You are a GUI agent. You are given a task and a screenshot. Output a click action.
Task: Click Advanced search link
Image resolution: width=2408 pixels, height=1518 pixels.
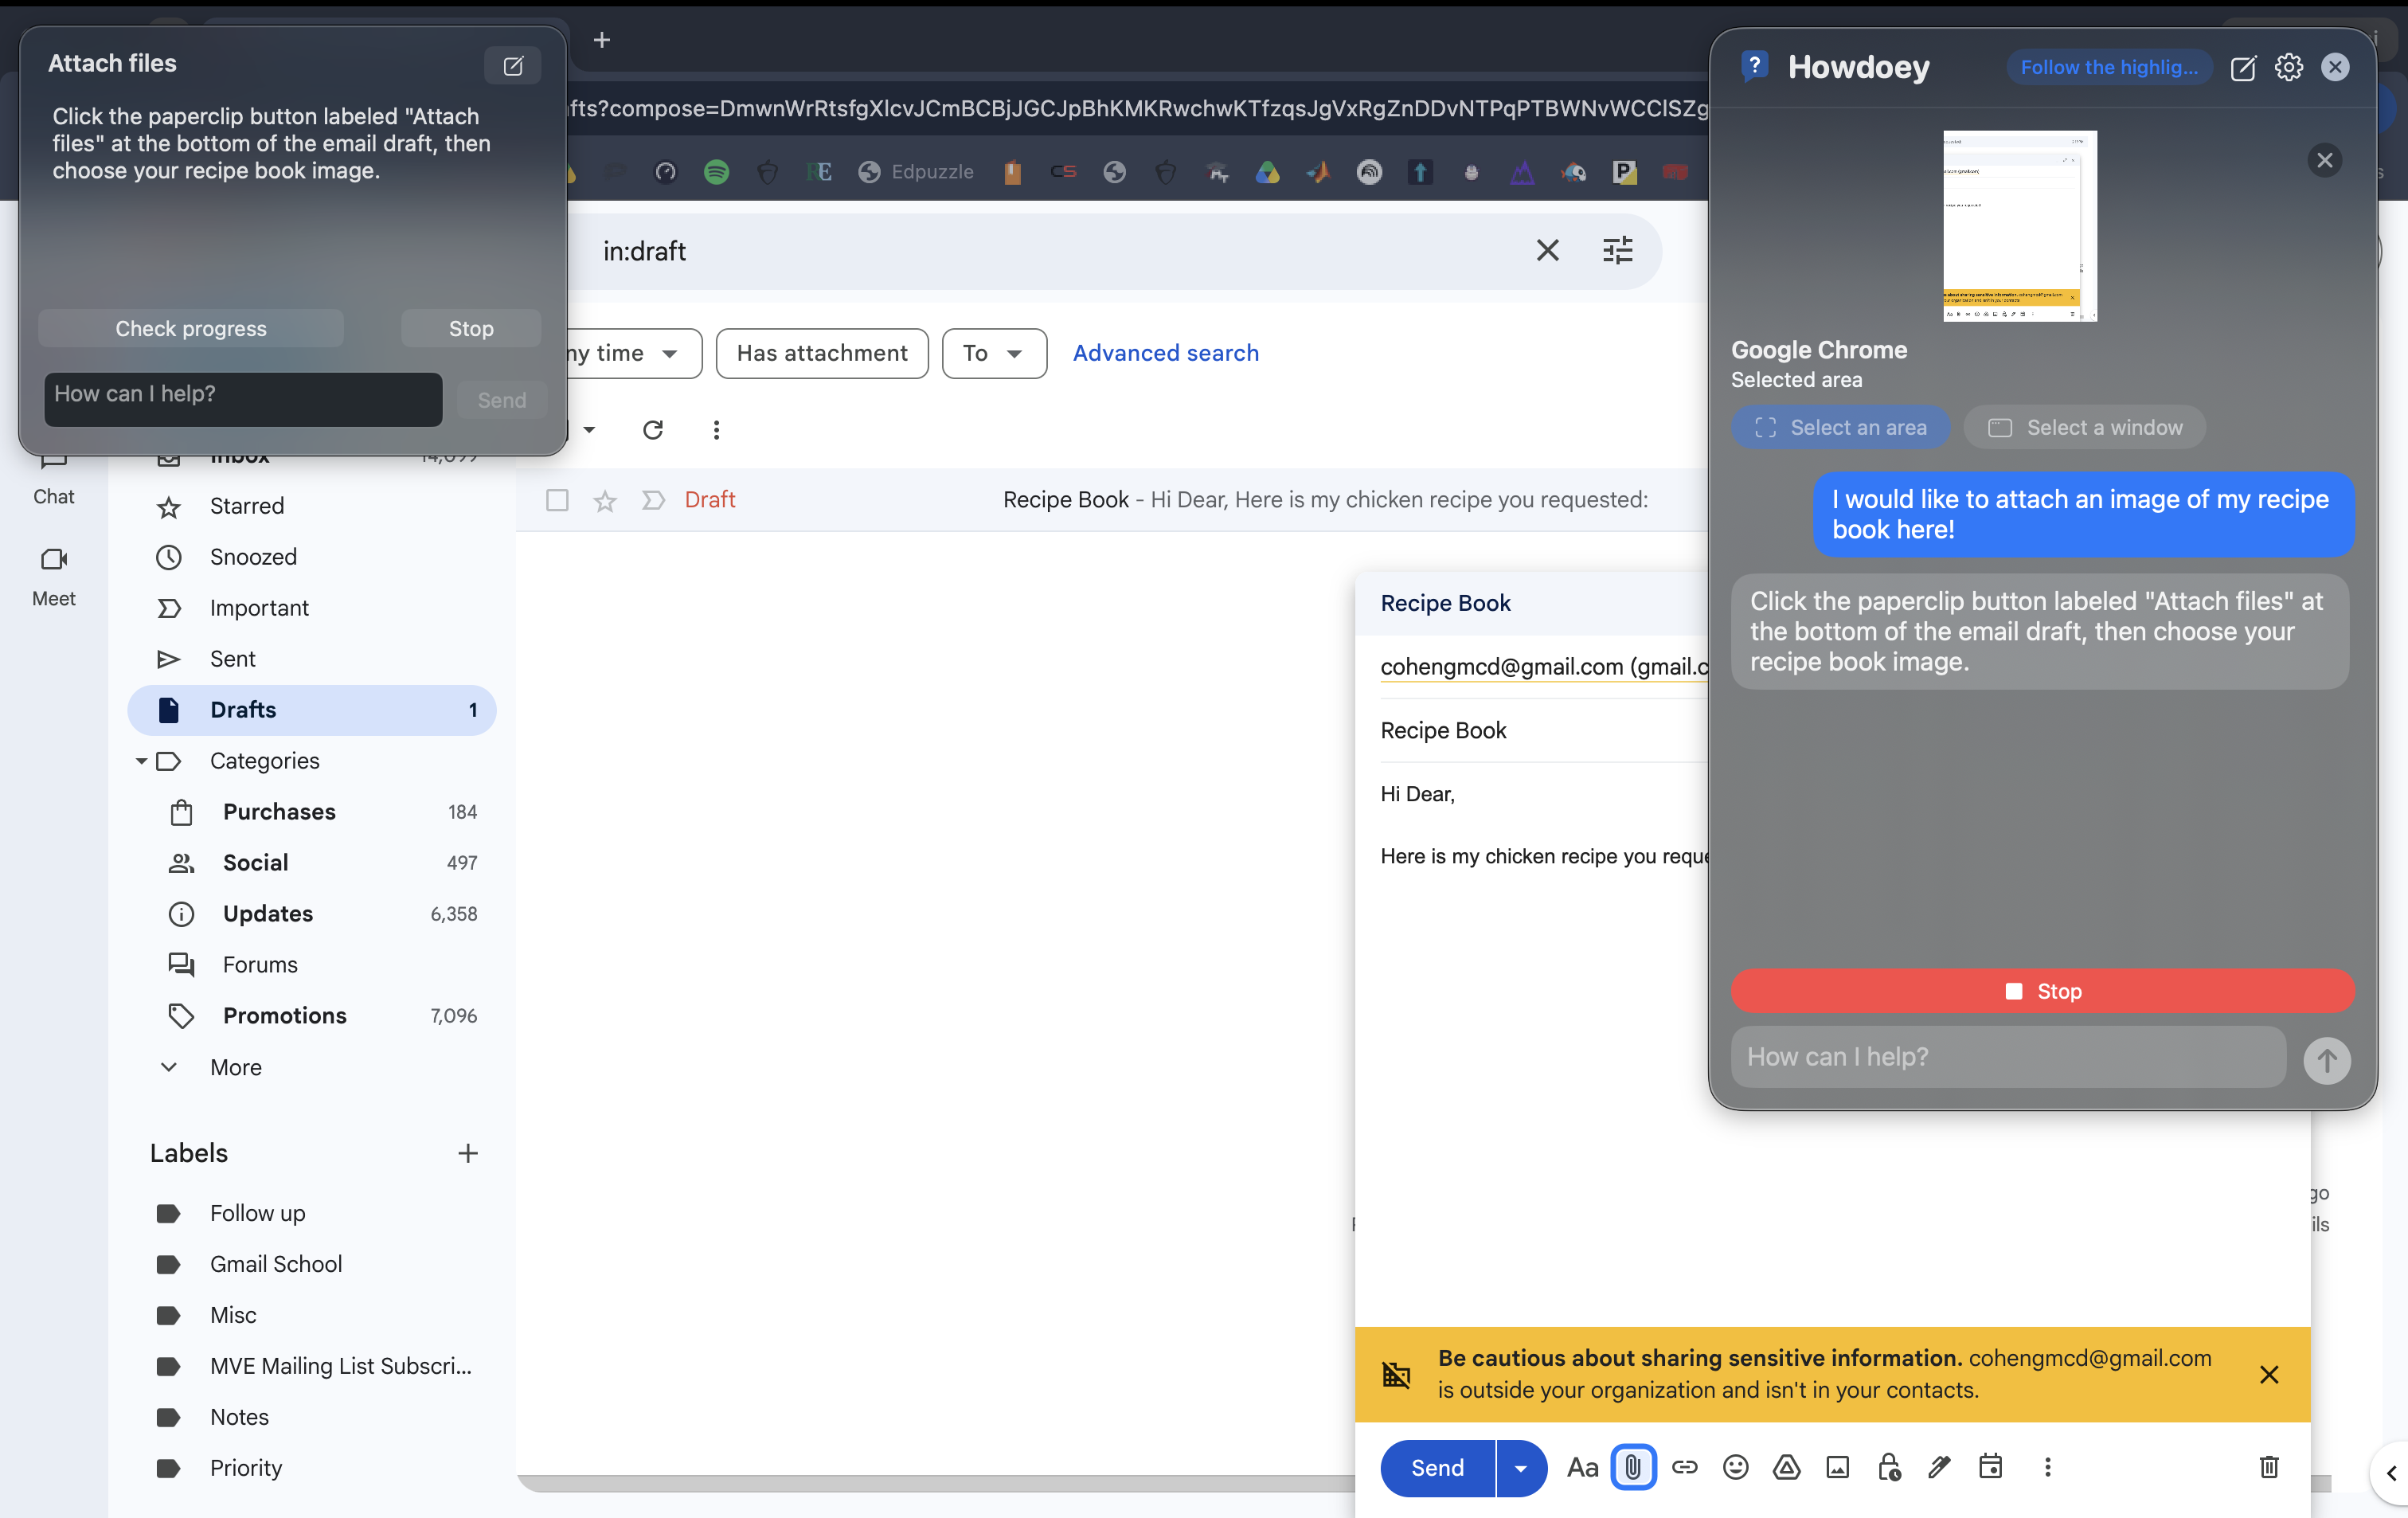coord(1165,353)
